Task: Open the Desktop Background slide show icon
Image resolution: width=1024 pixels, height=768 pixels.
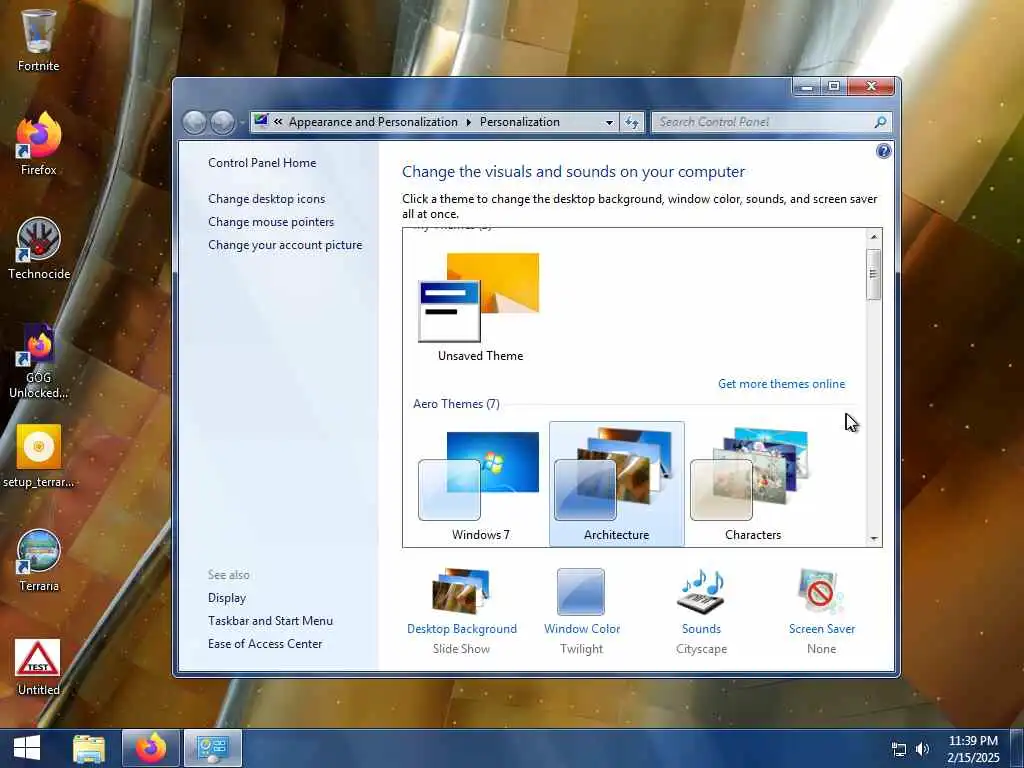Action: pos(461,592)
